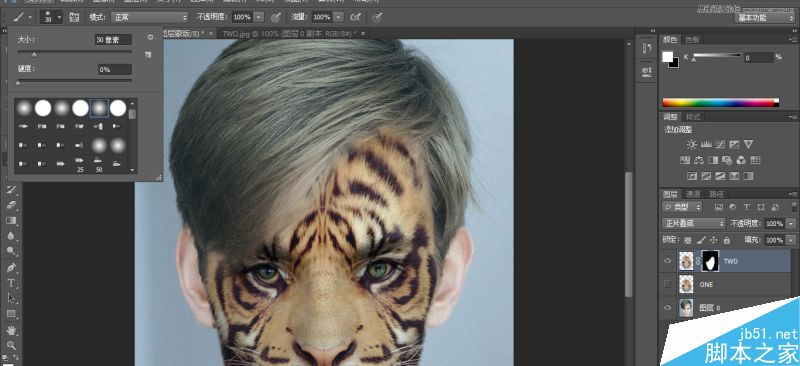Click the brush size field showing 30 像素
This screenshot has height=366, width=800.
pos(113,39)
